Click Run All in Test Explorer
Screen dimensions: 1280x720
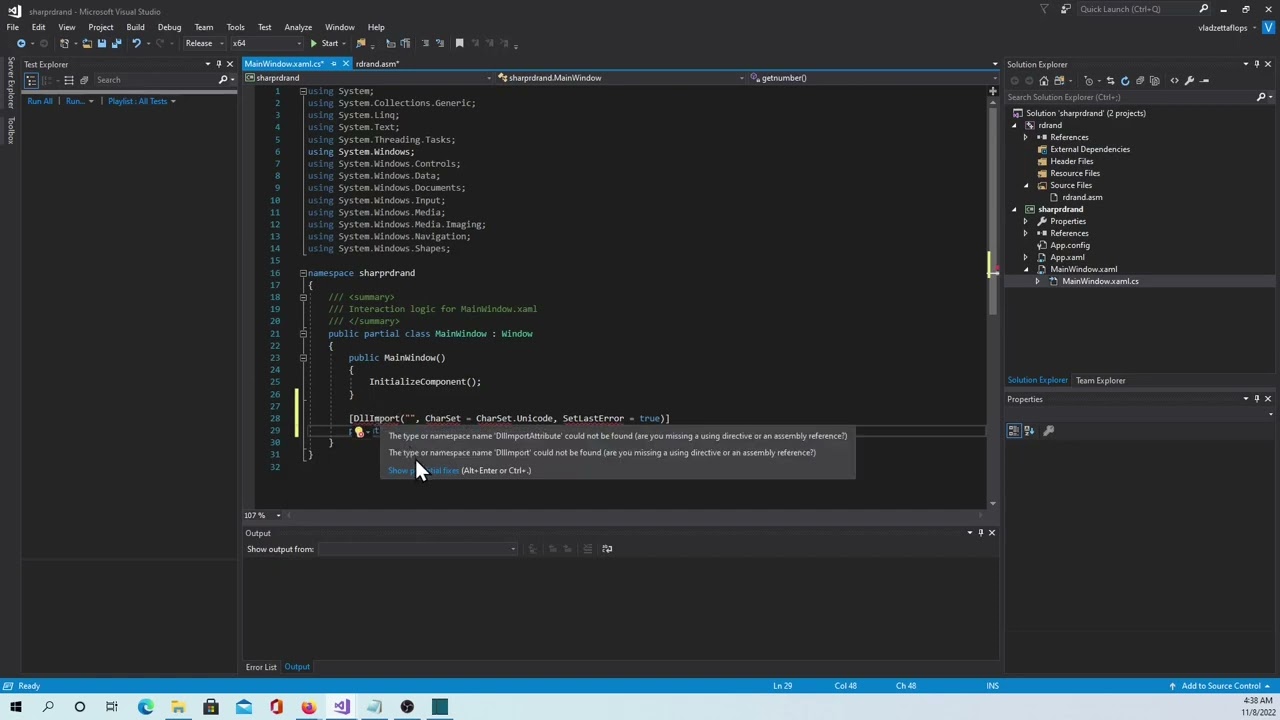pos(40,101)
